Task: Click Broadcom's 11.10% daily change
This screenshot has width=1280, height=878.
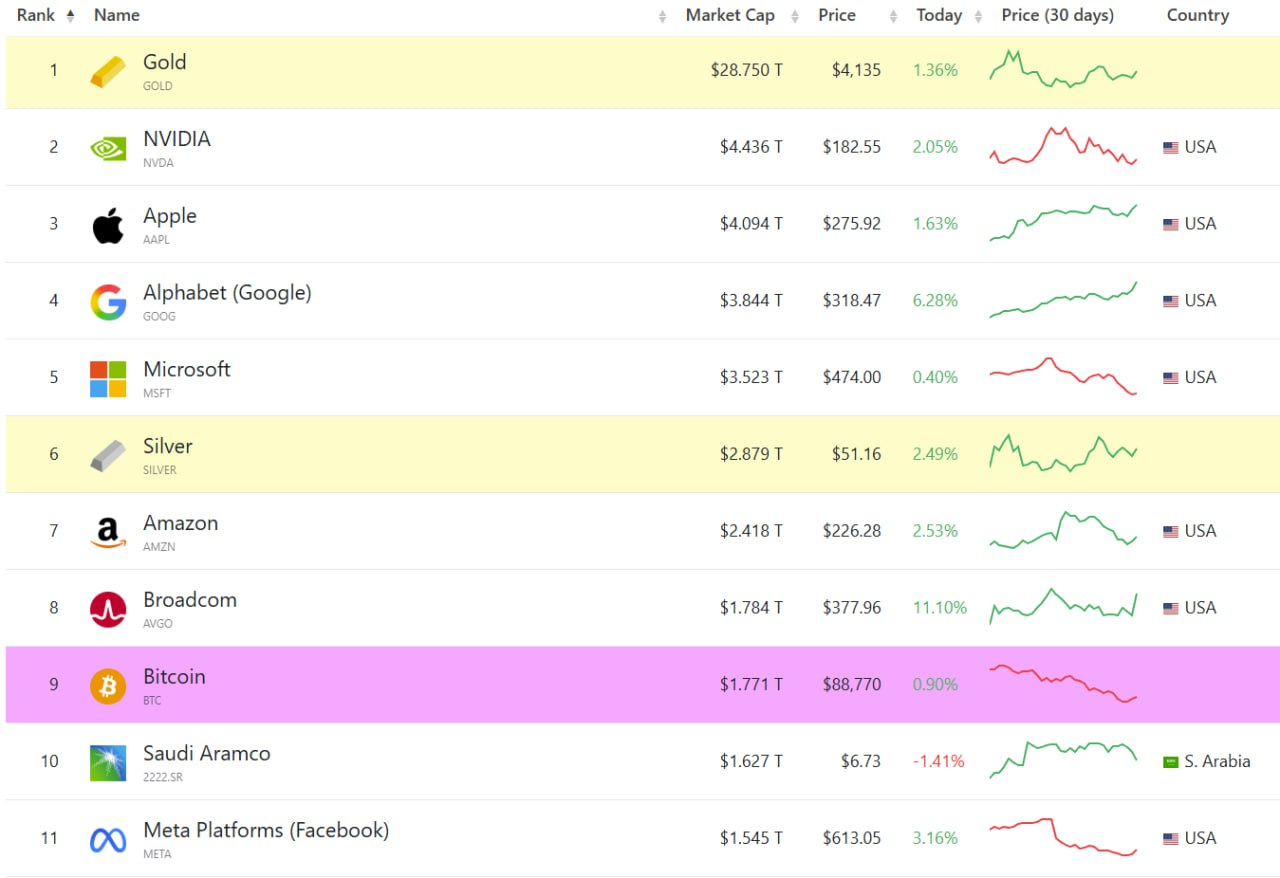Action: pos(939,608)
